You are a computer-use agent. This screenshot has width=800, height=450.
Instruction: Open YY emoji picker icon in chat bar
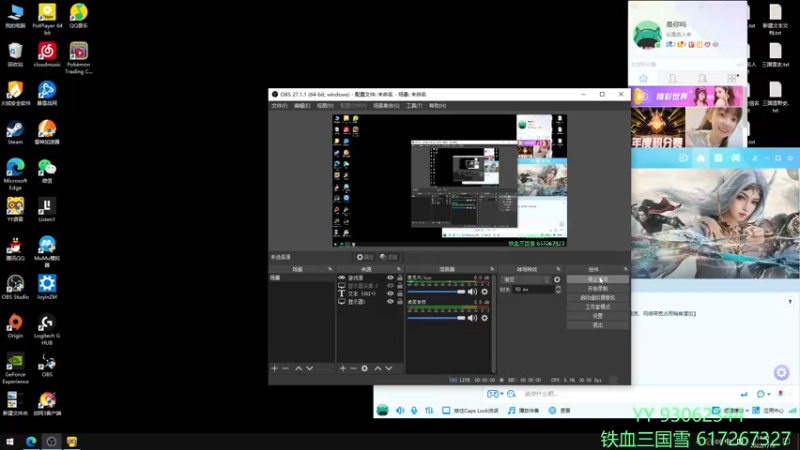pos(511,394)
